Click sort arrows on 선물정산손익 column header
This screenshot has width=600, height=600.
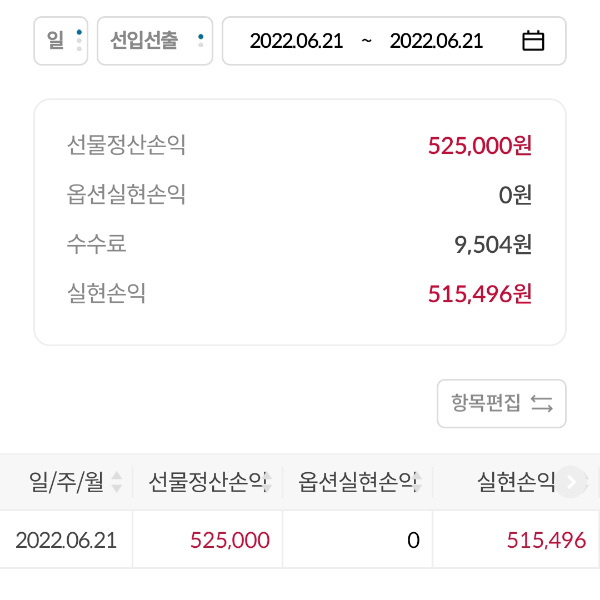(x=270, y=483)
